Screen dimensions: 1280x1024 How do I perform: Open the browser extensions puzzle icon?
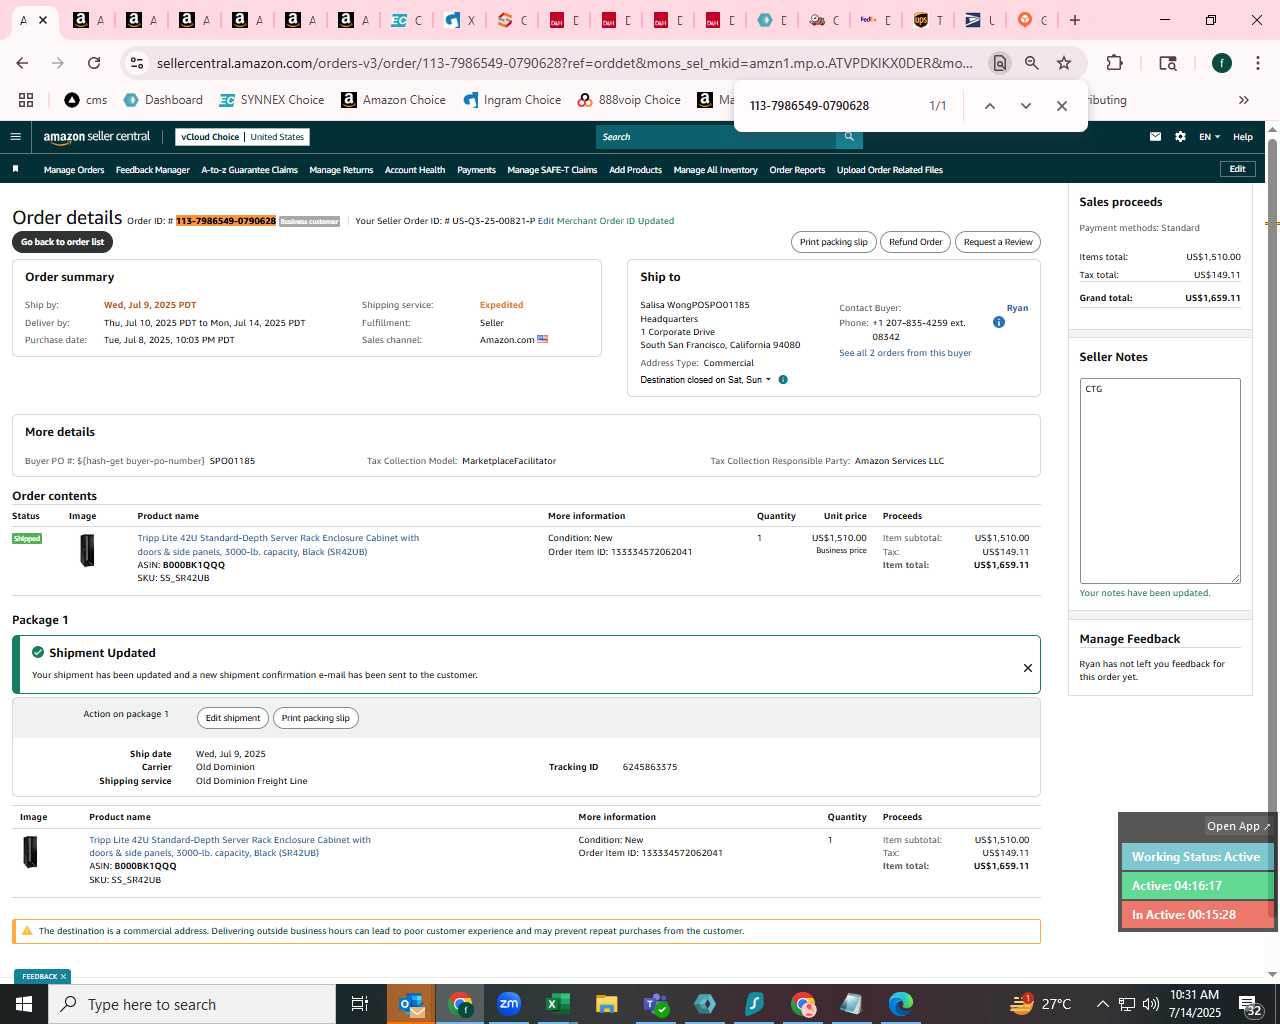1114,63
